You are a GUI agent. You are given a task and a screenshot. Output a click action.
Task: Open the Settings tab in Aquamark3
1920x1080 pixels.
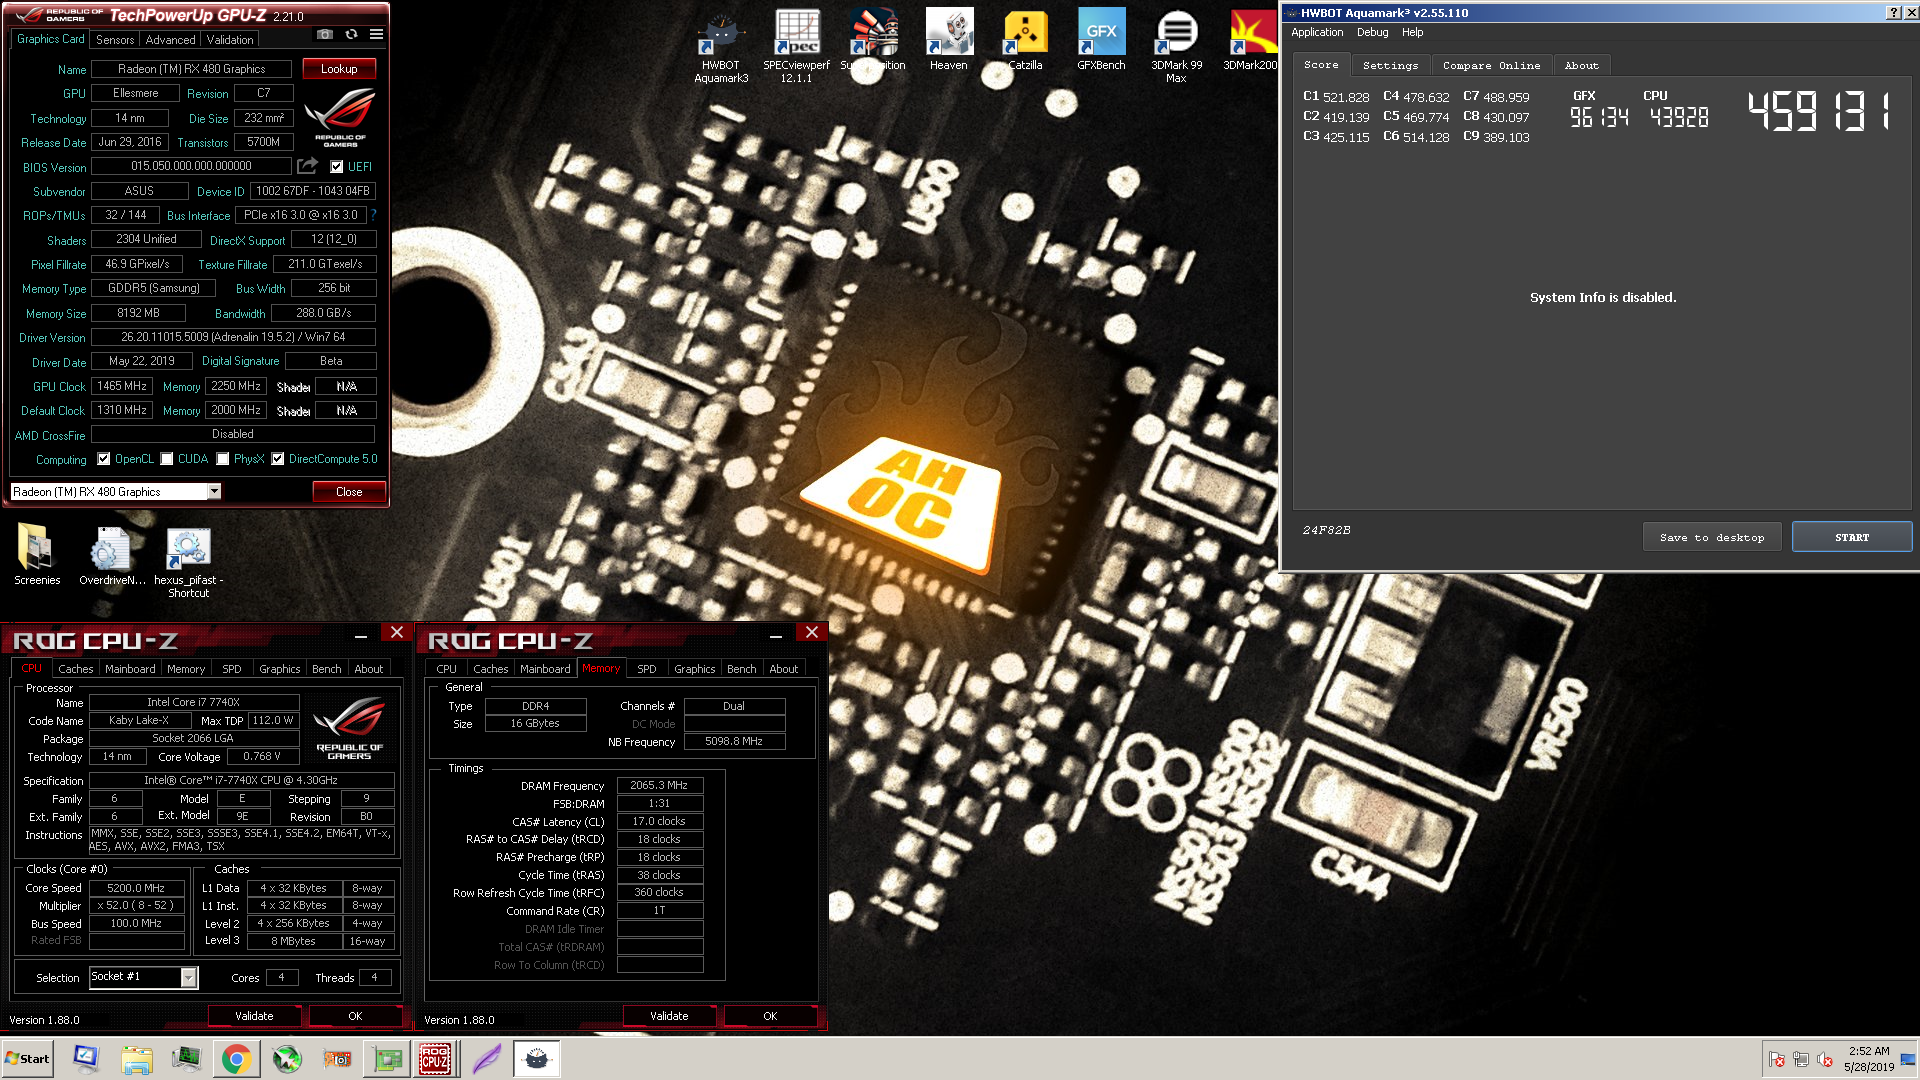coord(1390,65)
